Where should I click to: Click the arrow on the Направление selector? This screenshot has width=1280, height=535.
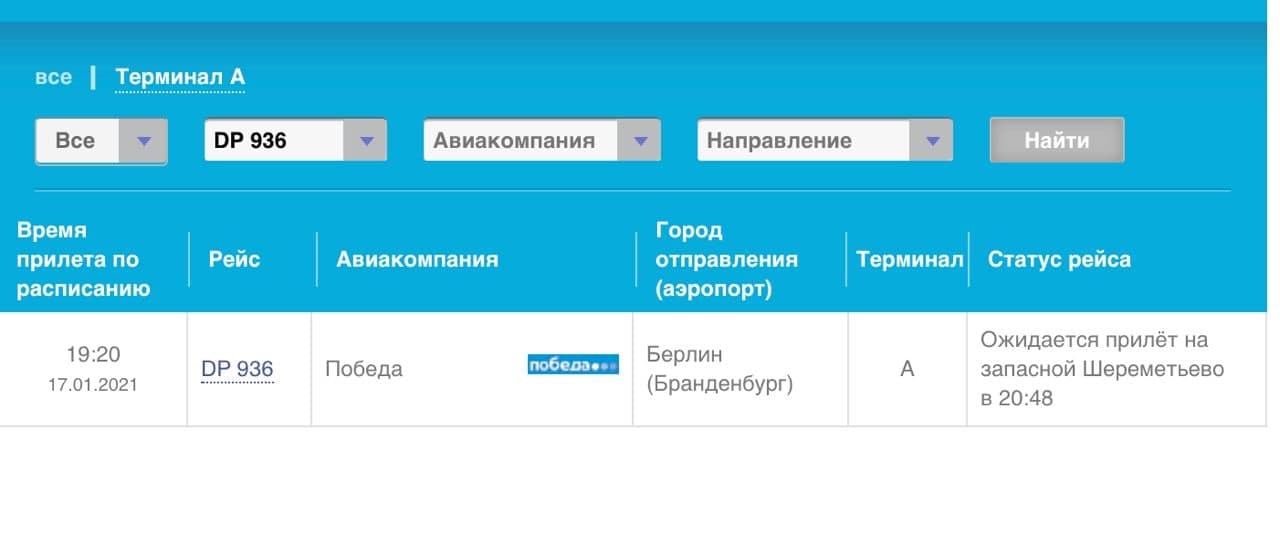[931, 141]
